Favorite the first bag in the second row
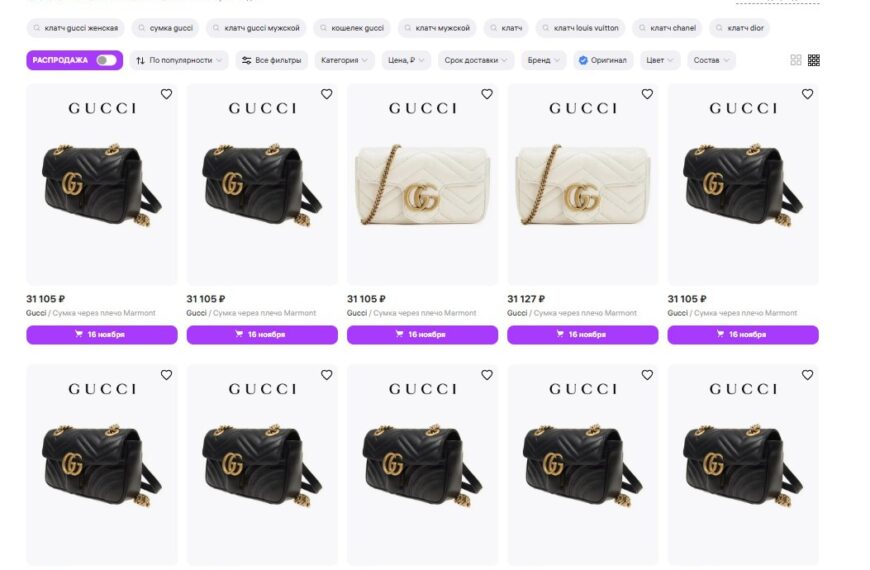This screenshot has height=570, width=870. [166, 375]
